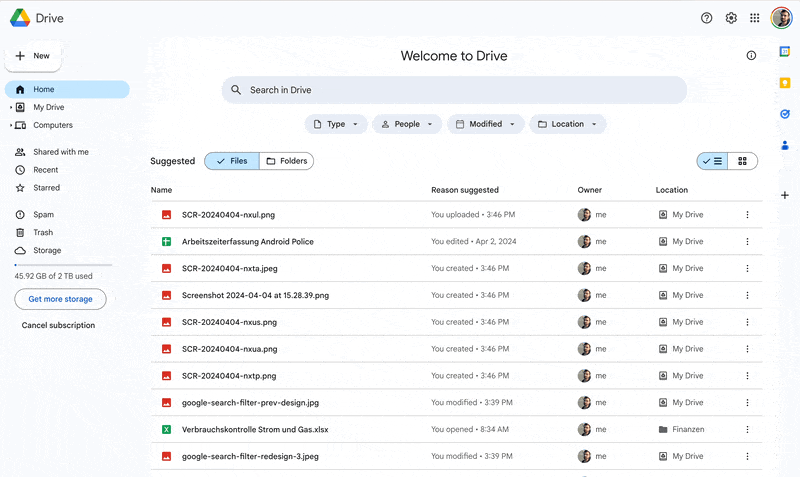Open Contacts in the side panel
The image size is (800, 477).
[x=785, y=145]
